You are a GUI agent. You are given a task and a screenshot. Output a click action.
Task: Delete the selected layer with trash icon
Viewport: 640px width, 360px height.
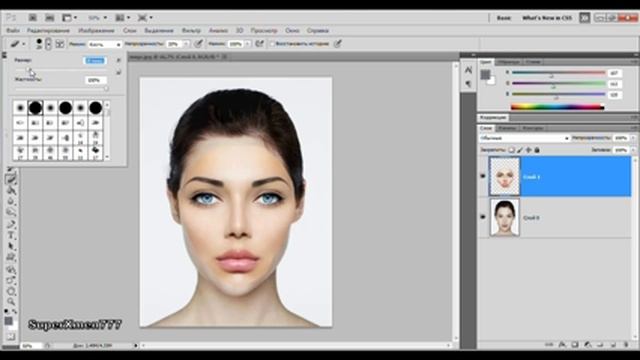pos(626,345)
